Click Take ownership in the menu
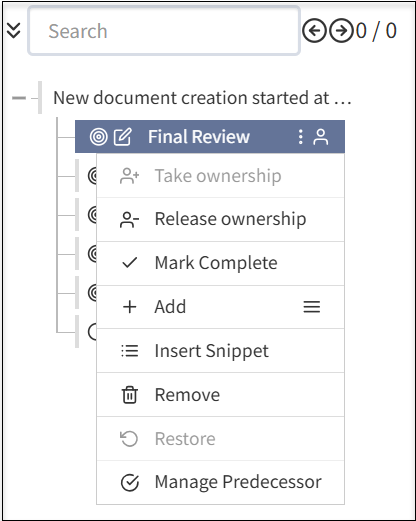This screenshot has height=521, width=416. pos(220,176)
